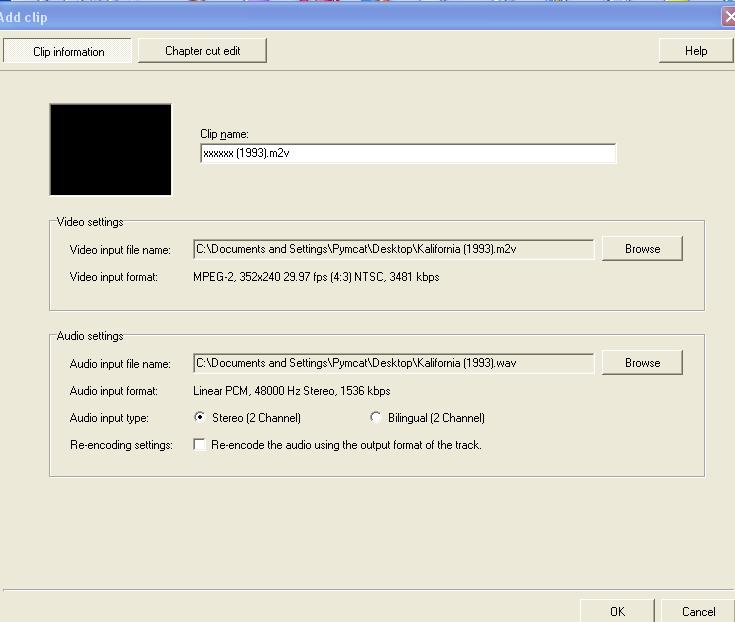Viewport: 735px width, 622px height.
Task: Open the Chapter cut edit tab
Action: point(202,51)
